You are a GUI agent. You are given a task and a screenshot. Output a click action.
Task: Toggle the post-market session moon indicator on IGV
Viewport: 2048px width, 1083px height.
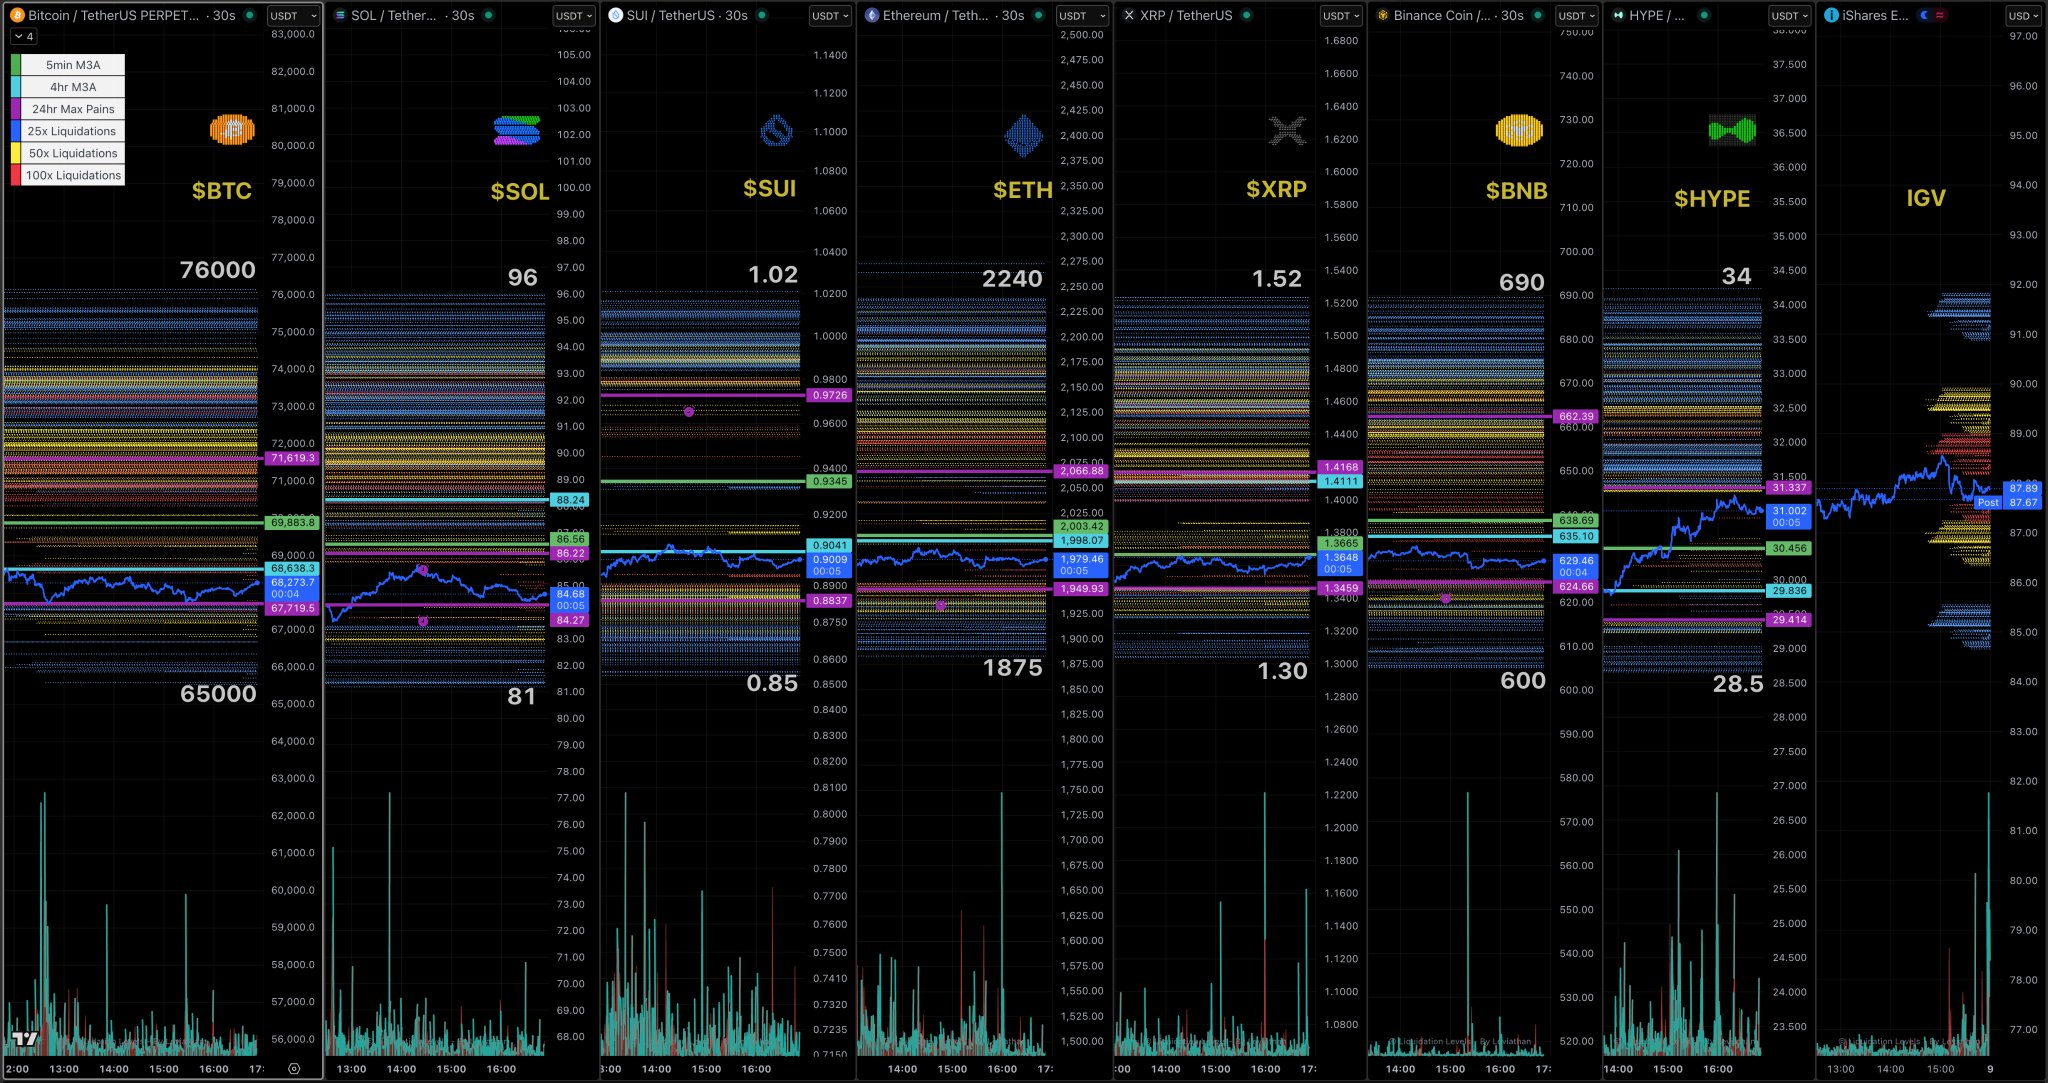click(1925, 15)
